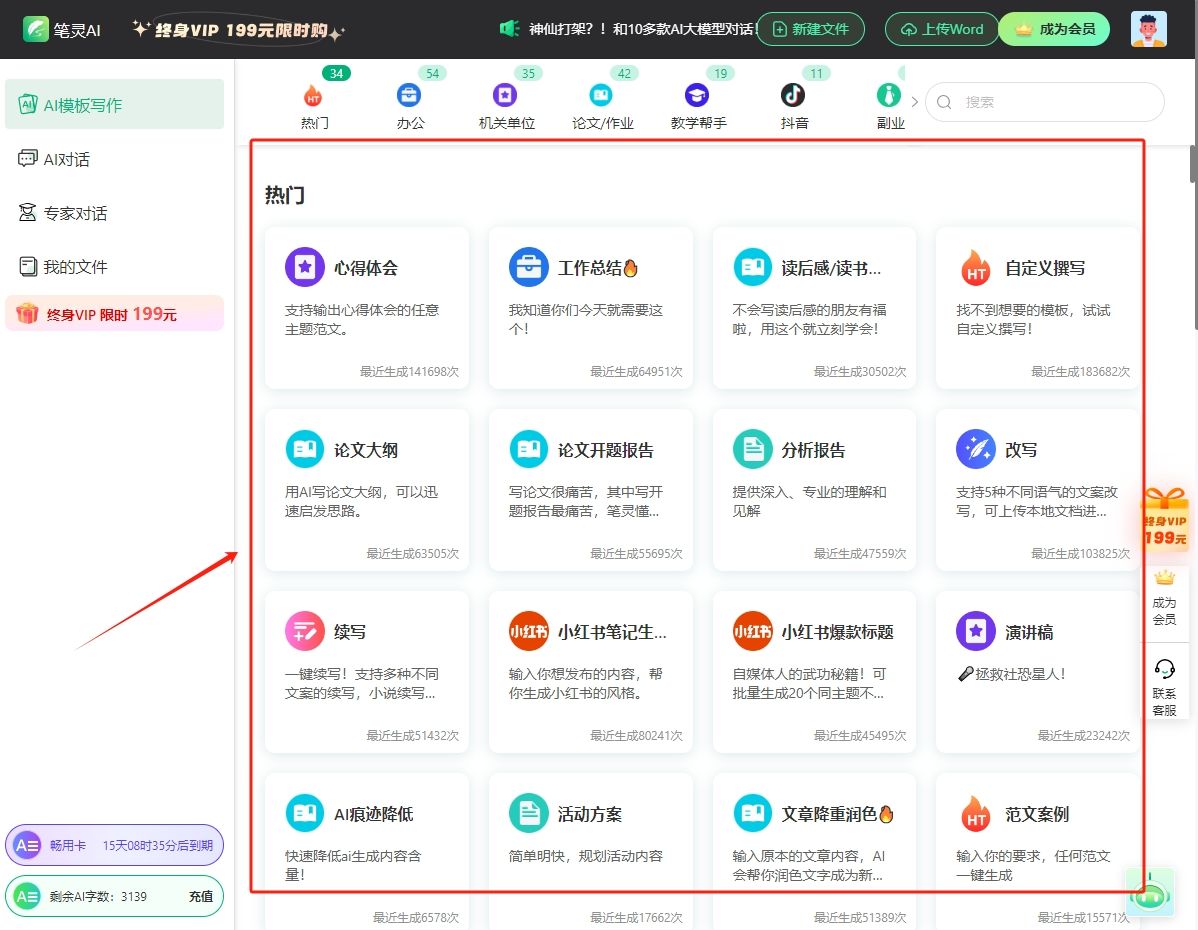
Task: Open the 文章降重润色 icon
Action: coord(753,812)
